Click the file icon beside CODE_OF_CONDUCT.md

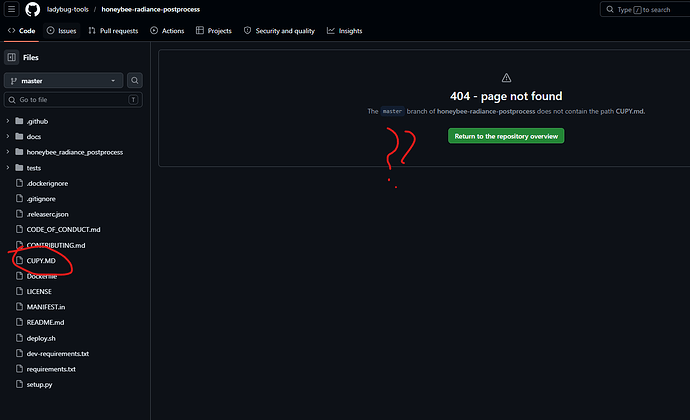point(19,229)
